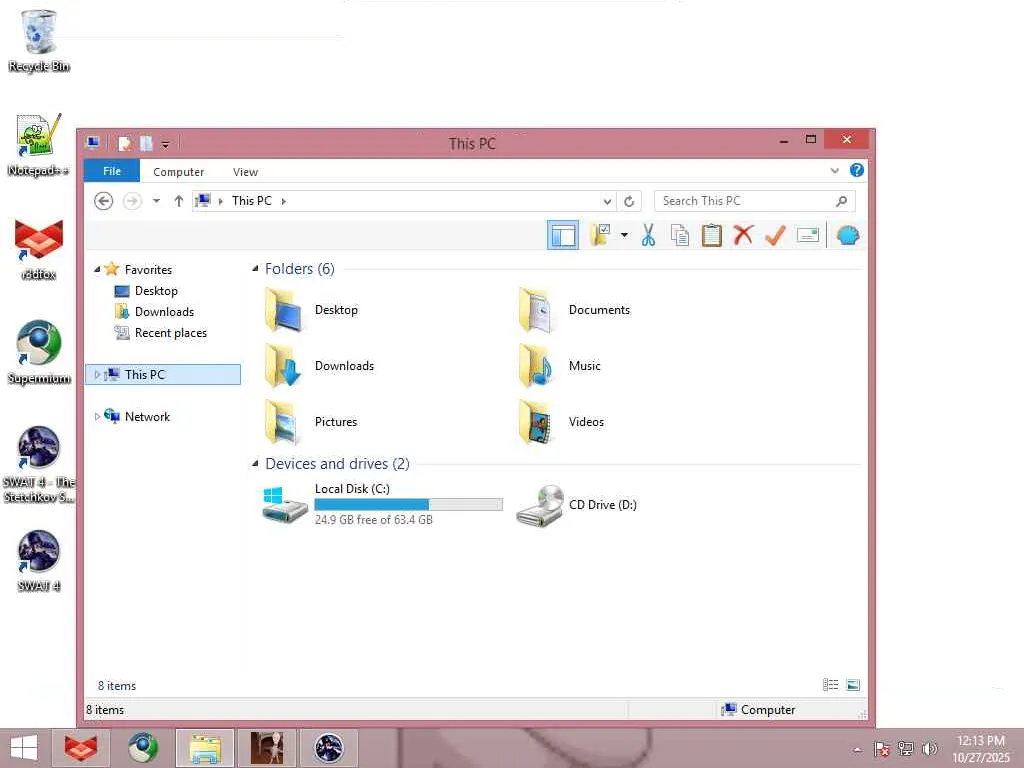Viewport: 1024px width, 768px height.
Task: Switch to large icons view in status bar
Action: pos(853,685)
